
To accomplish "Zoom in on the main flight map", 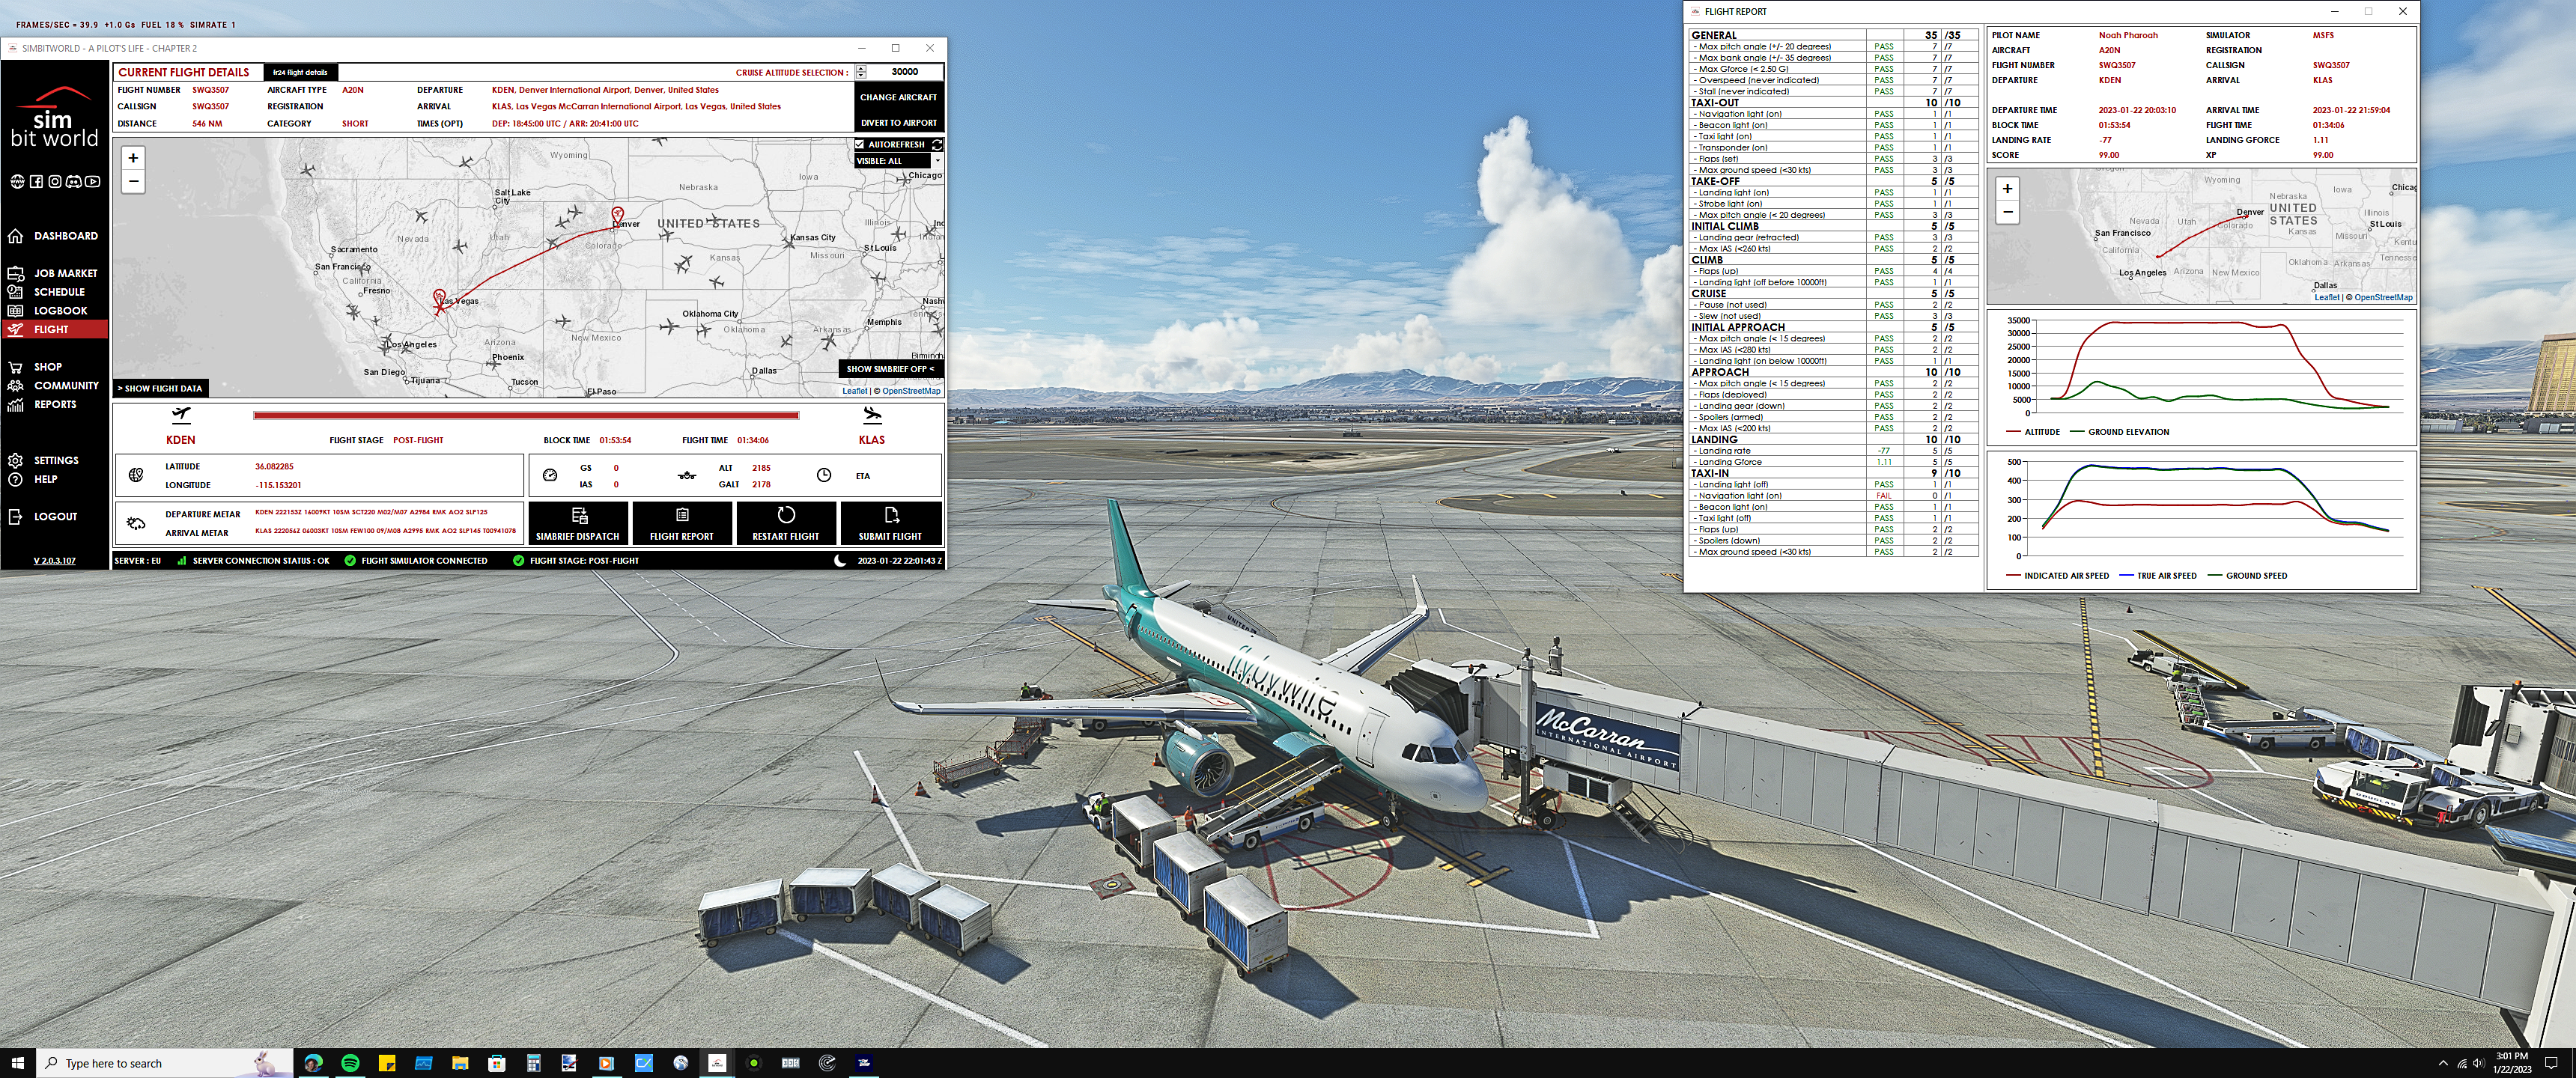I will click(x=133, y=158).
